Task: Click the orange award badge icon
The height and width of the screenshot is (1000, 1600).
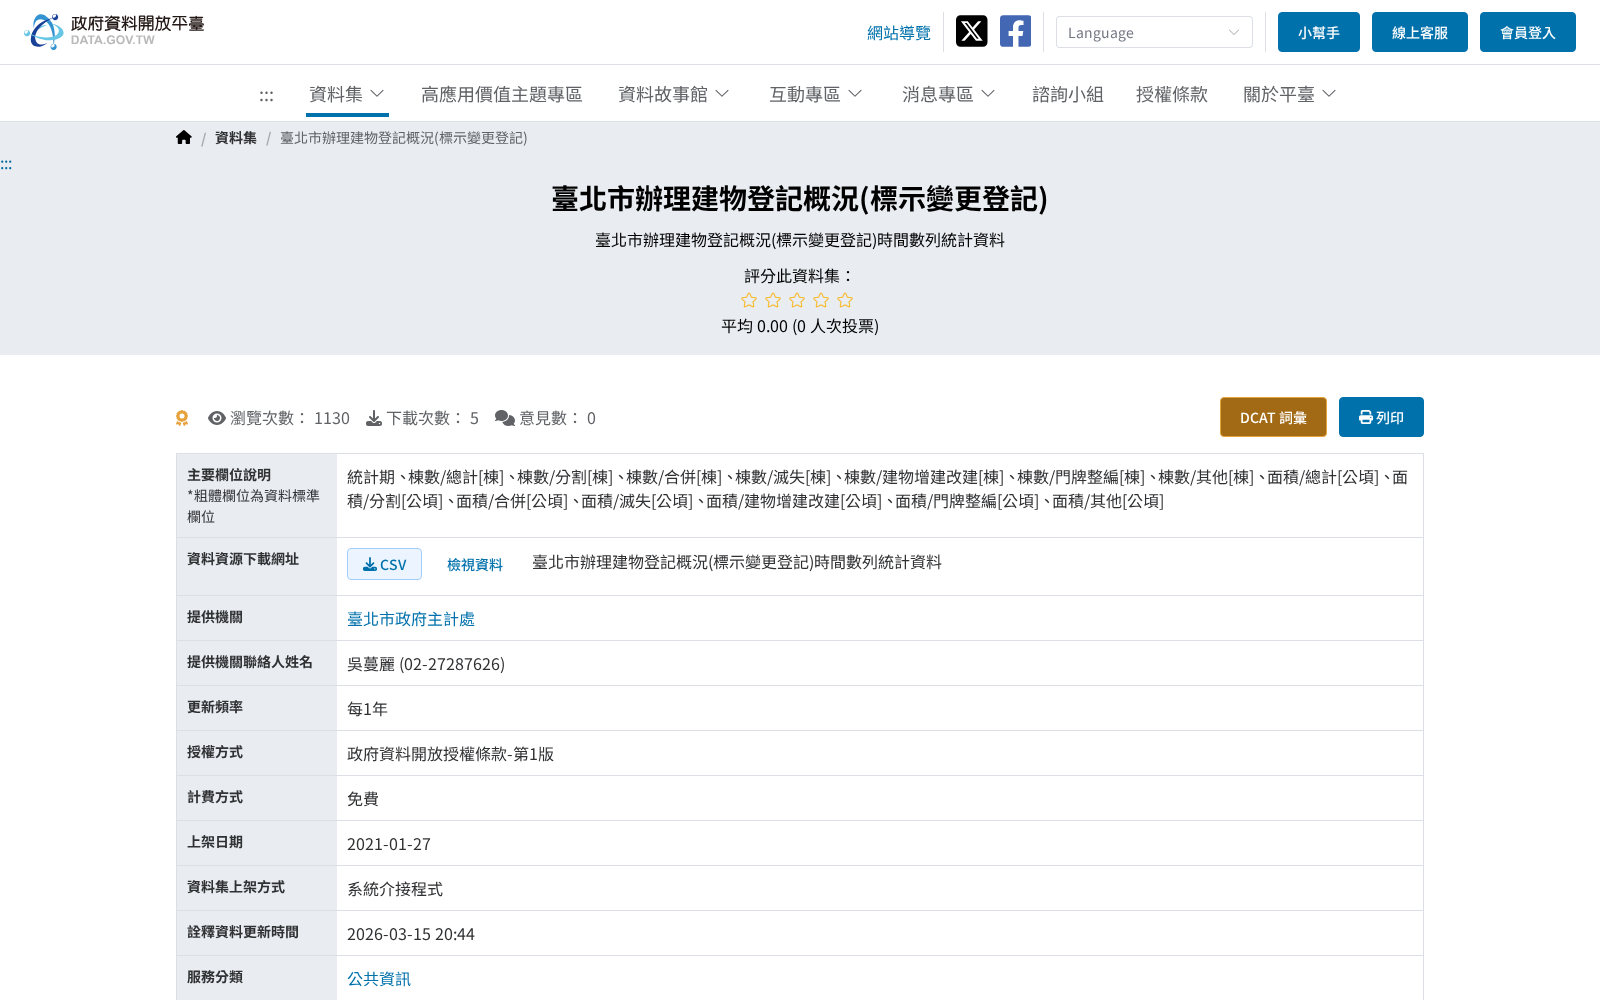Action: coord(182,418)
